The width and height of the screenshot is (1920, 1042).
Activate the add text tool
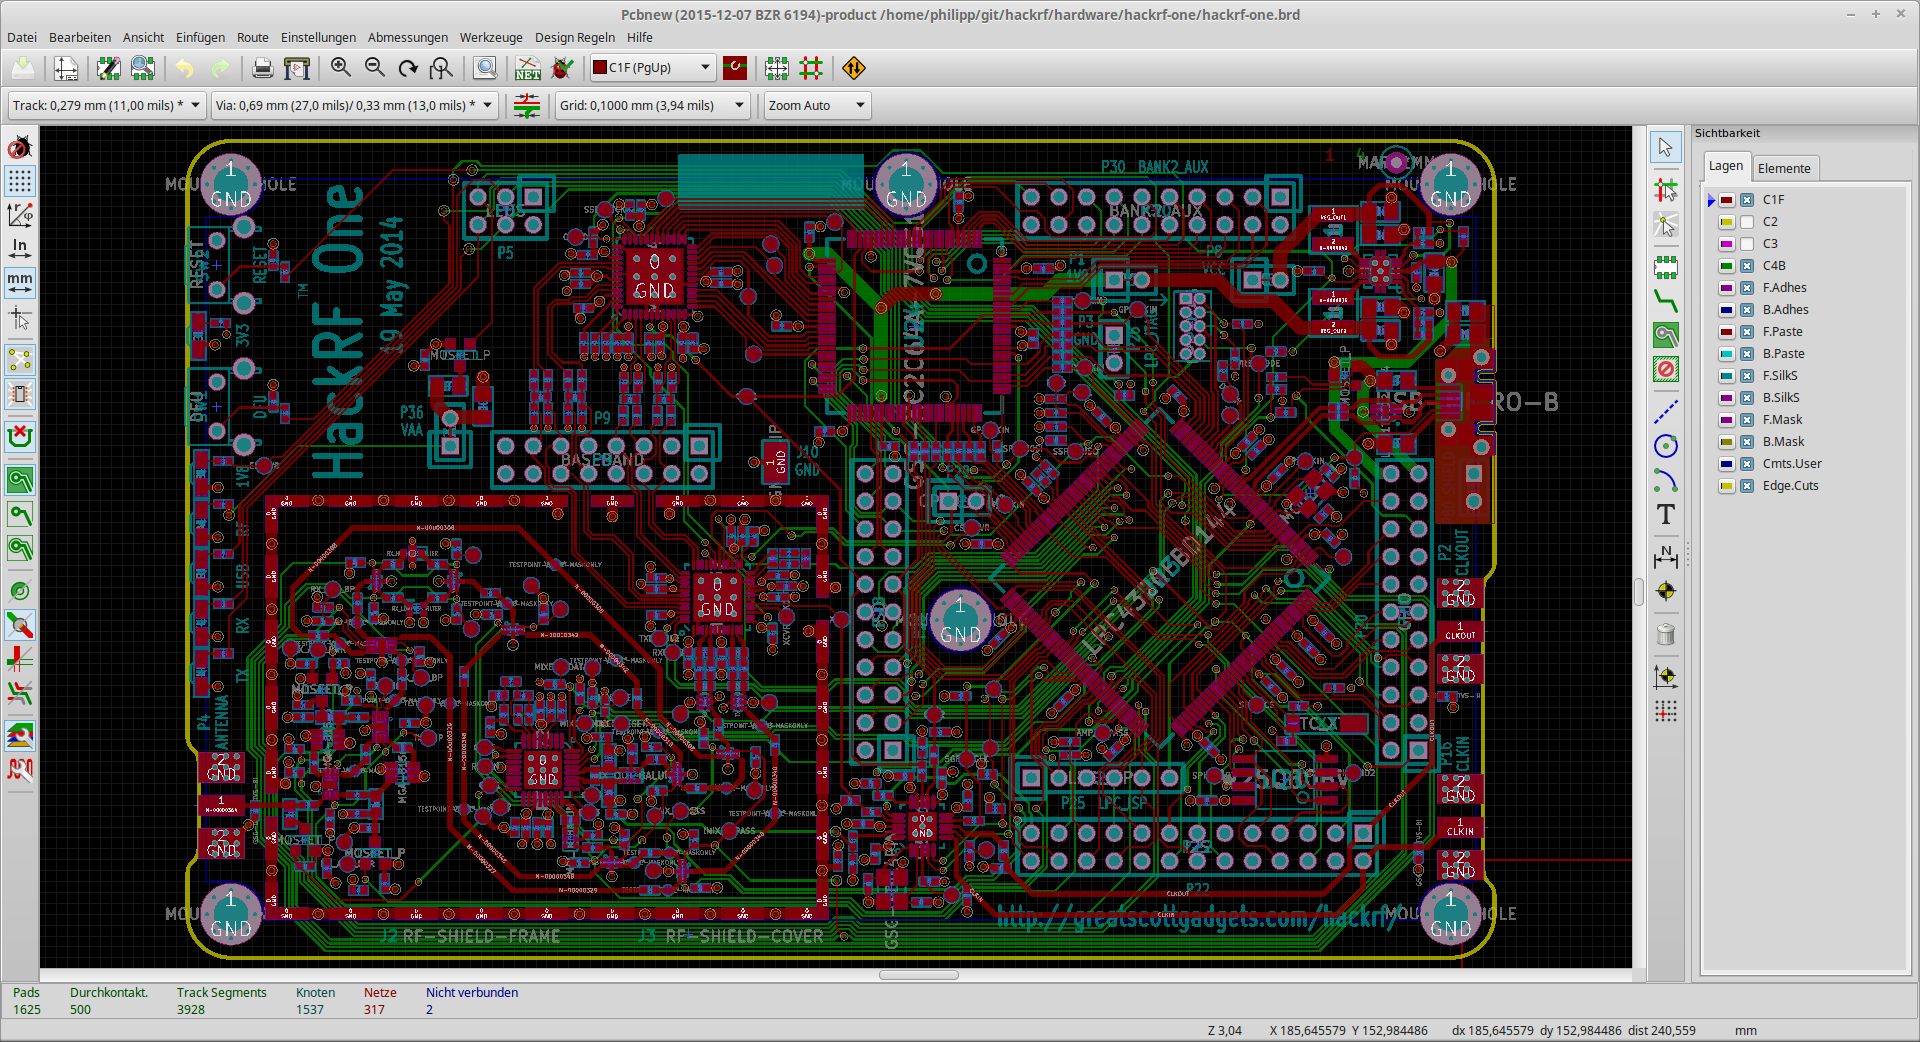point(1666,515)
